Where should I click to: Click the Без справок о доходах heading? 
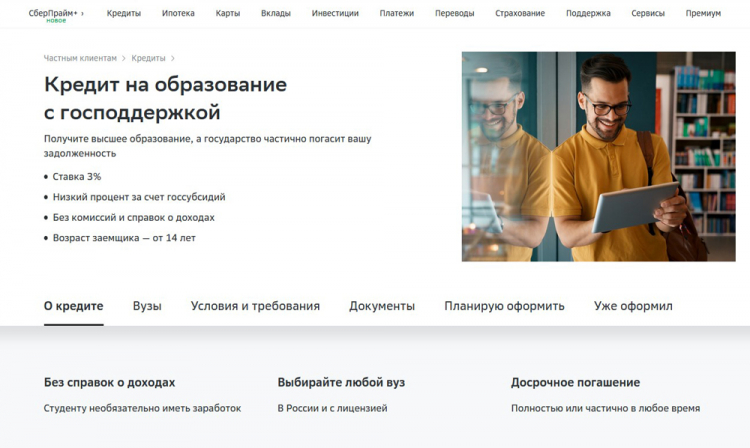click(110, 382)
